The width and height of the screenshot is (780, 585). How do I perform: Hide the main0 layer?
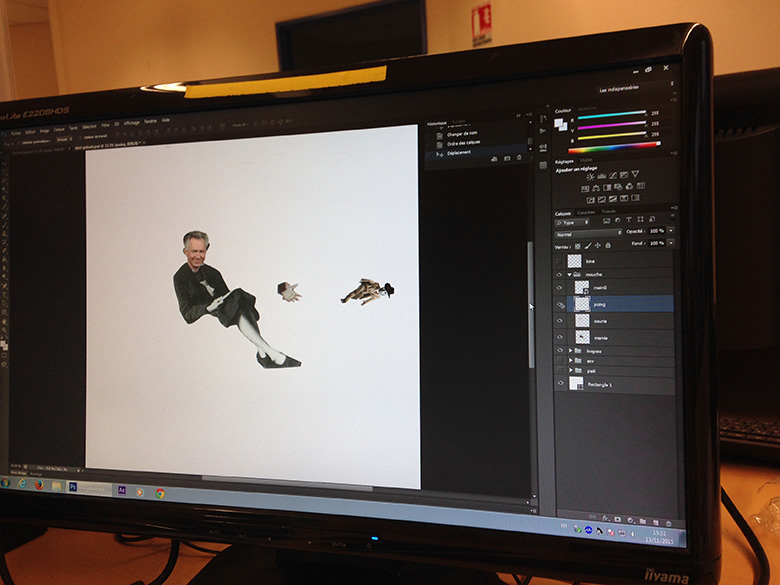(560, 289)
